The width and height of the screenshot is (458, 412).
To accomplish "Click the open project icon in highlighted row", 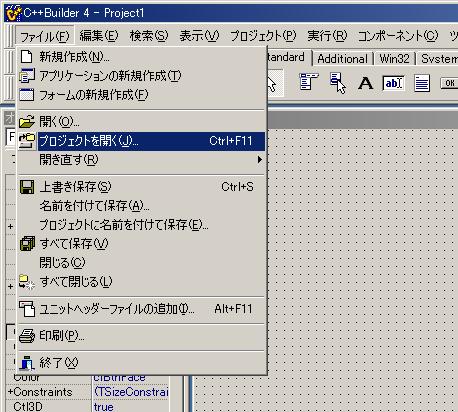I will (x=27, y=141).
